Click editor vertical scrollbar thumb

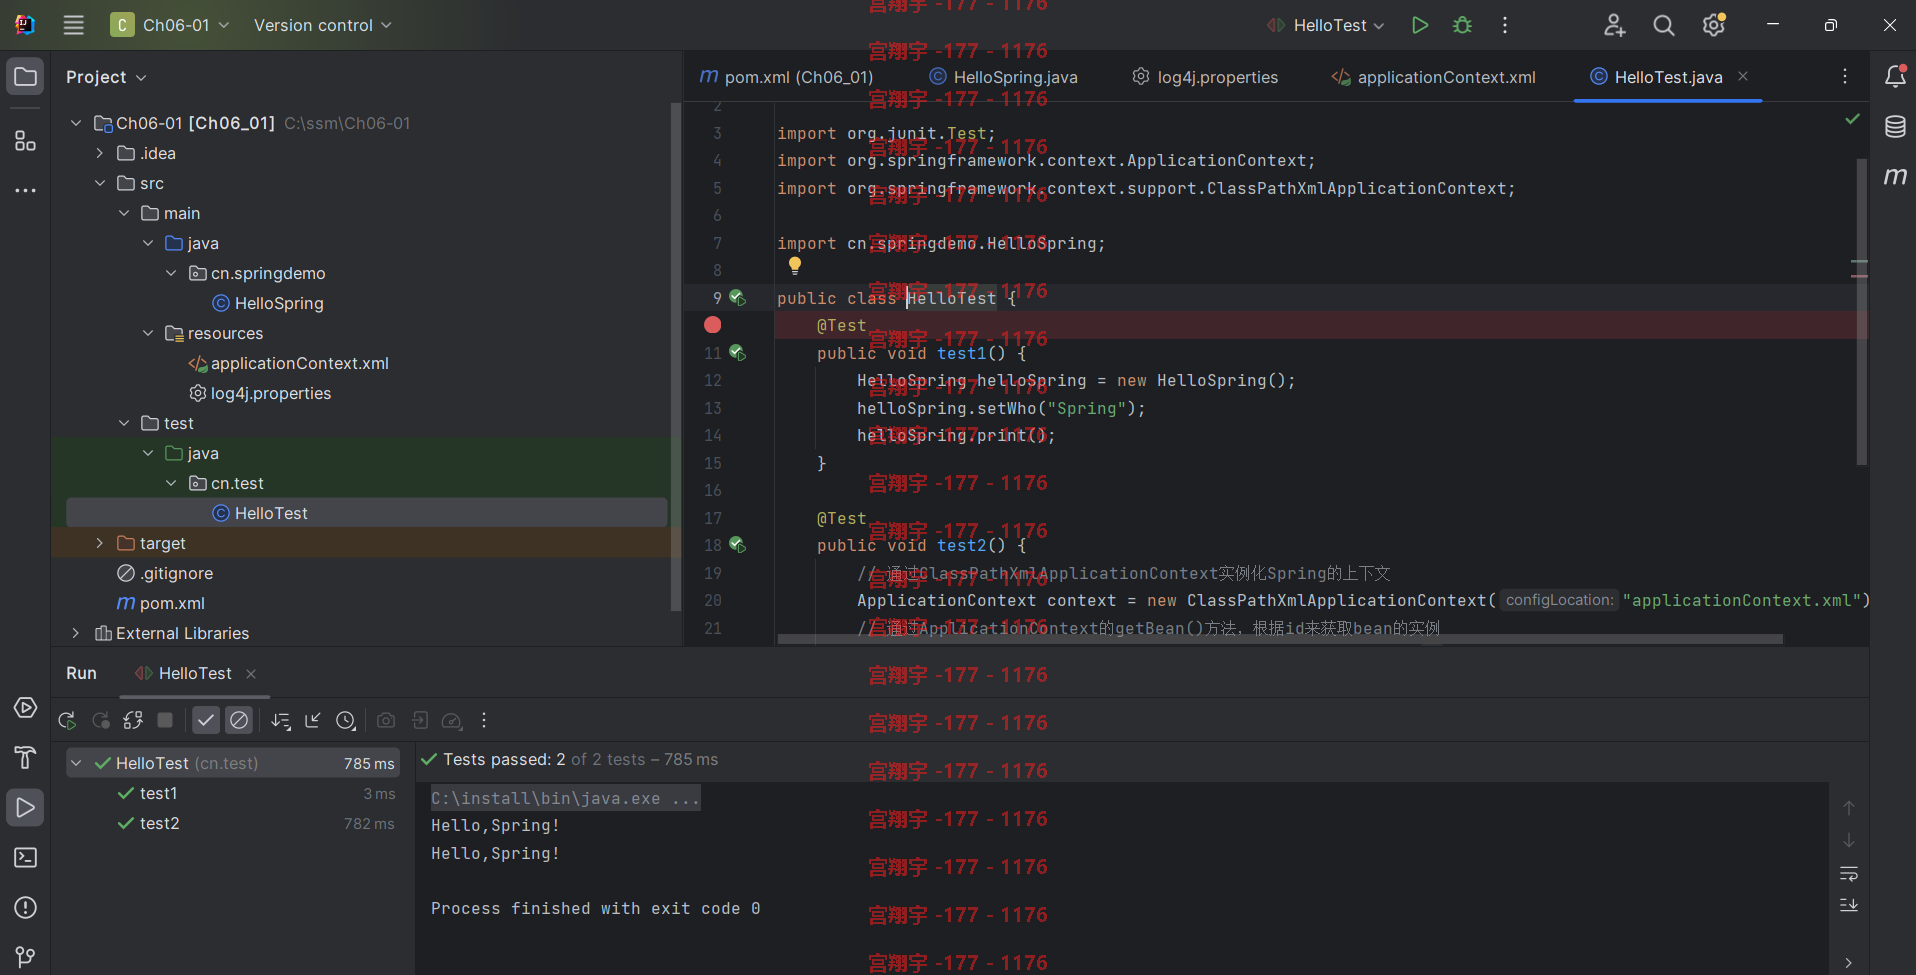[1861, 311]
